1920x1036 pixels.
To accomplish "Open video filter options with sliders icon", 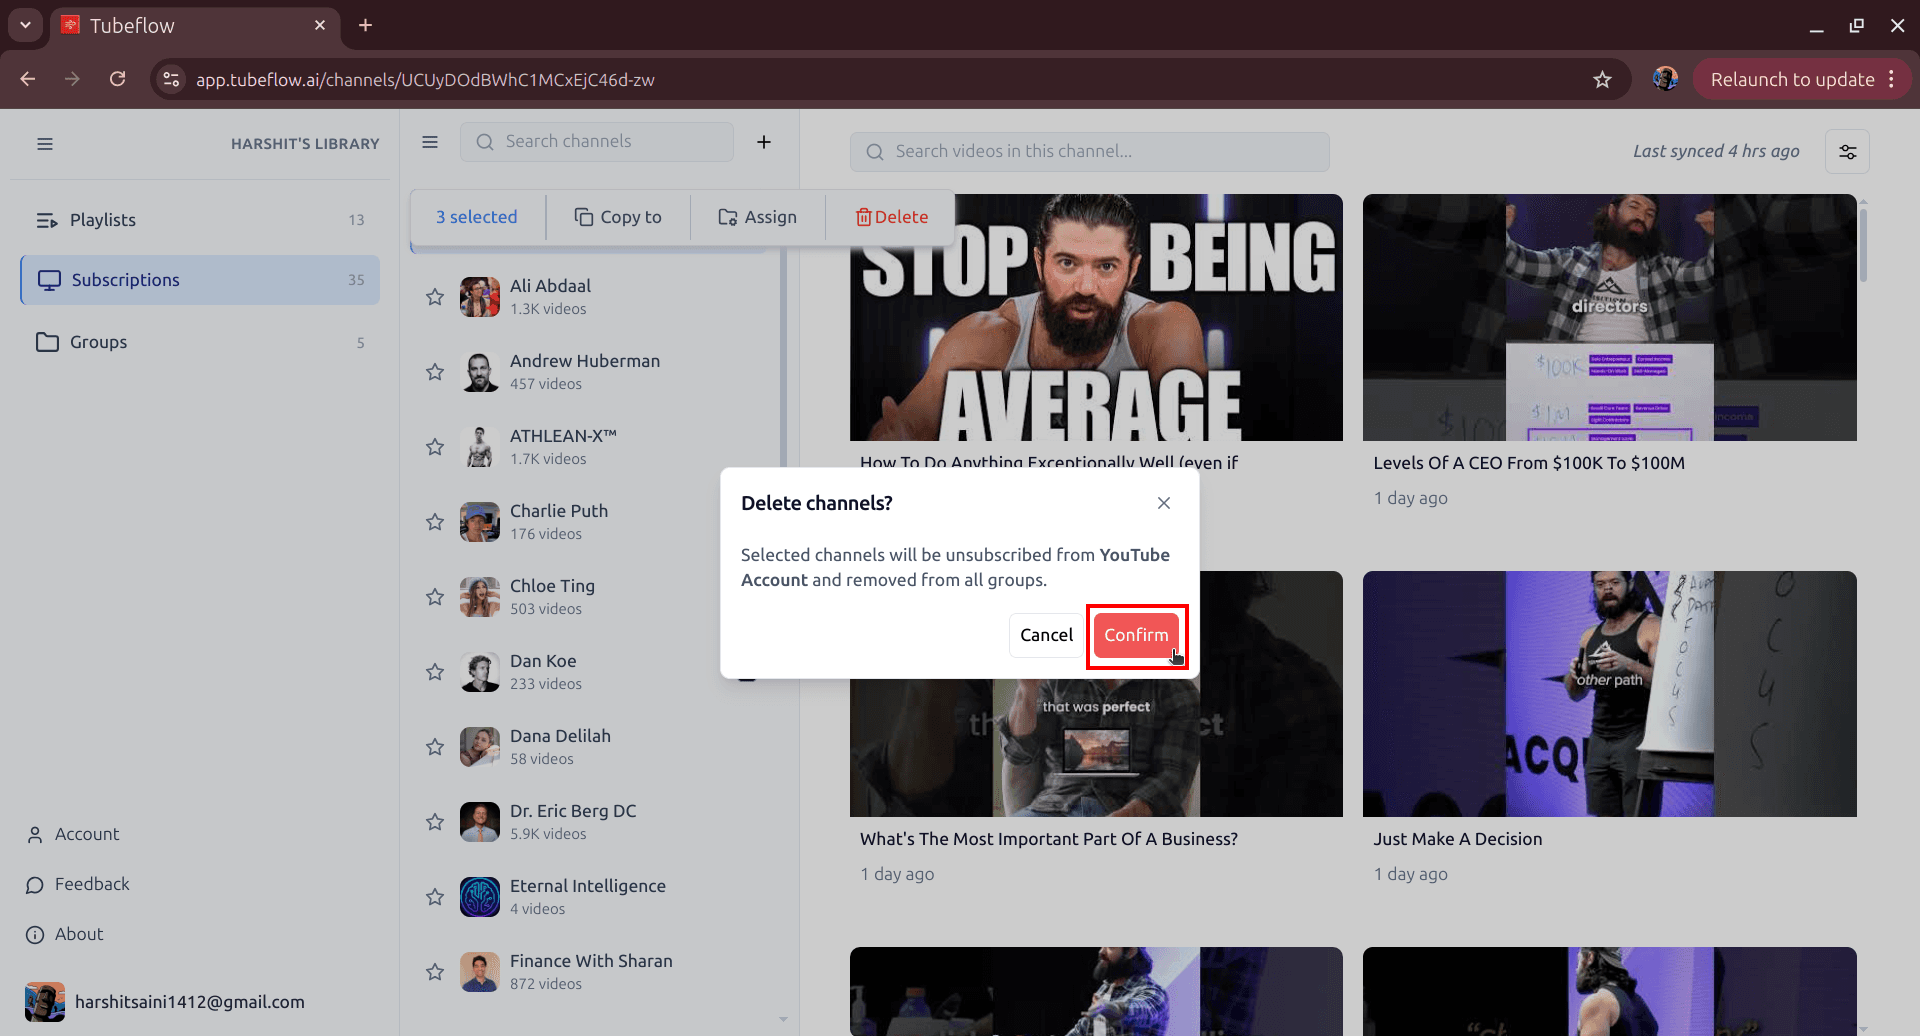I will click(1847, 151).
